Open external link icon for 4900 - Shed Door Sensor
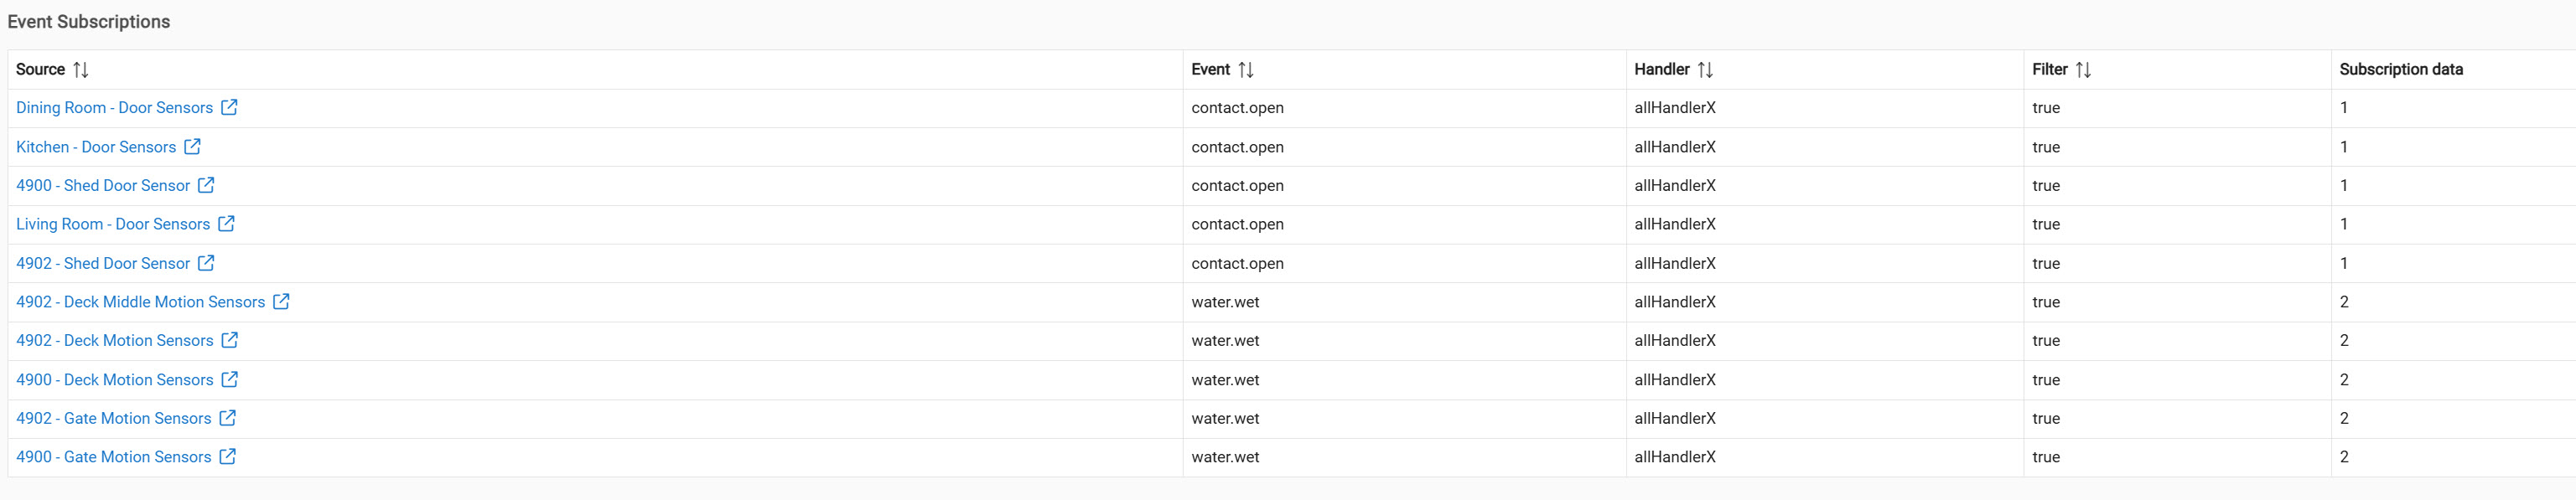 [206, 185]
